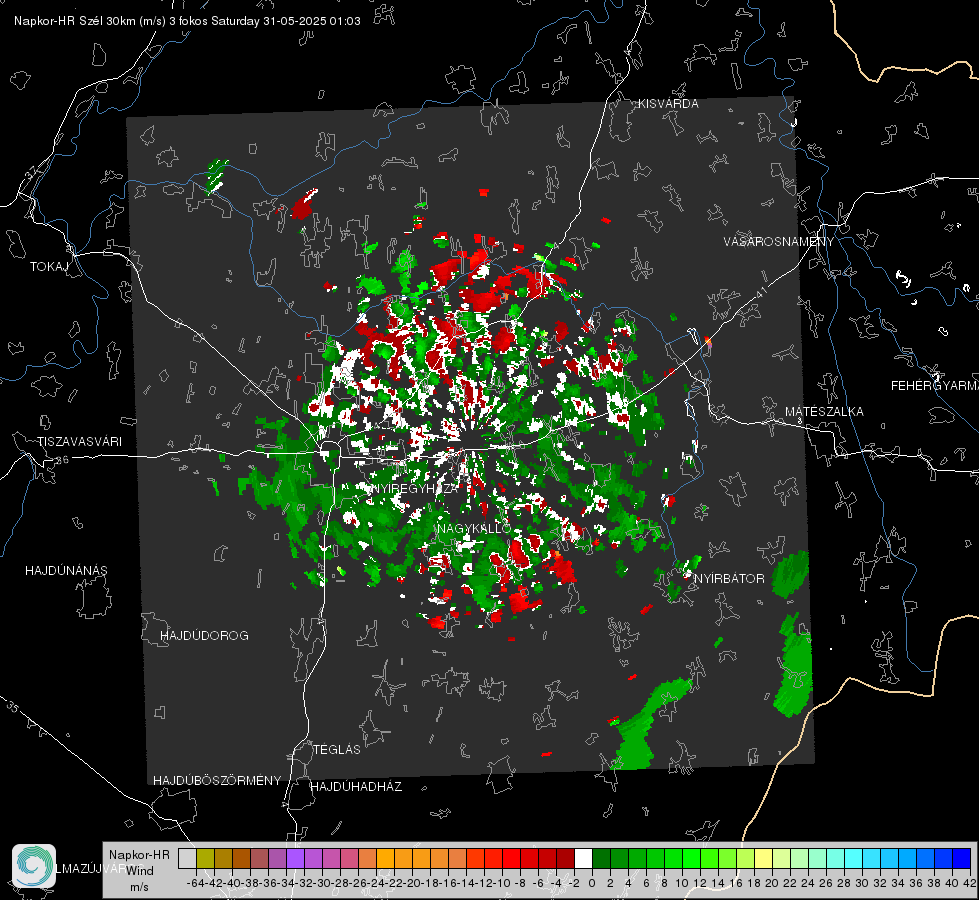Click the TOKAJ town label
979x900 pixels.
click(49, 267)
